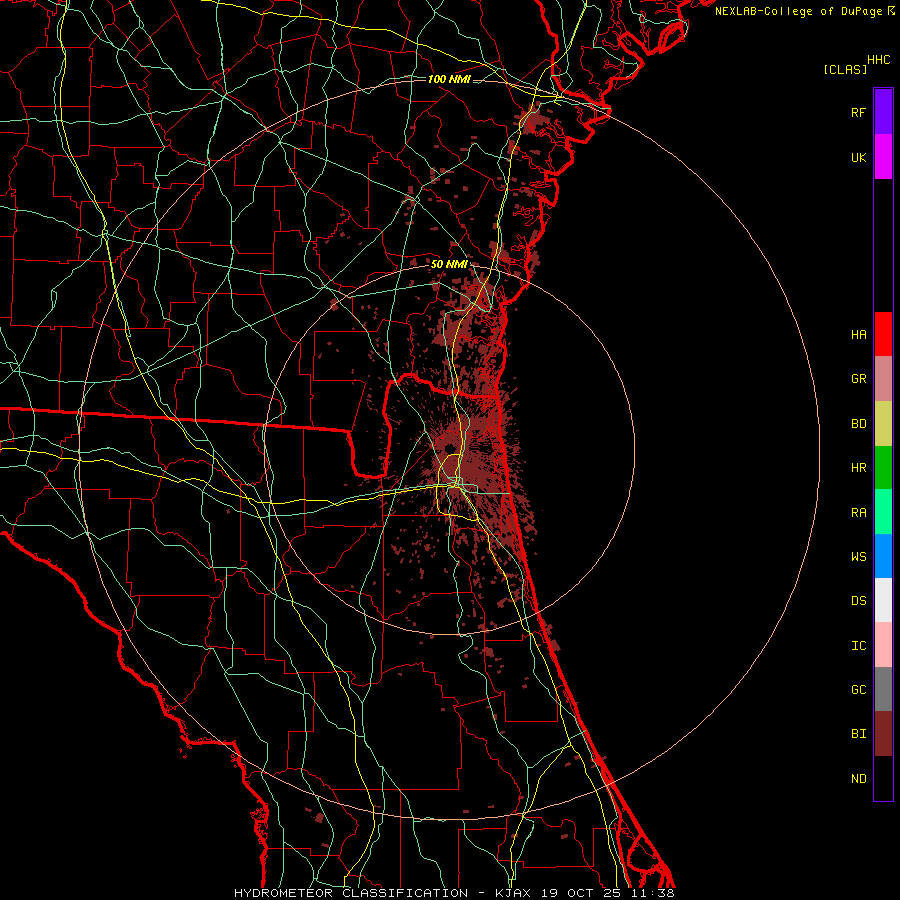Click the magenta UK color swatch

point(883,157)
